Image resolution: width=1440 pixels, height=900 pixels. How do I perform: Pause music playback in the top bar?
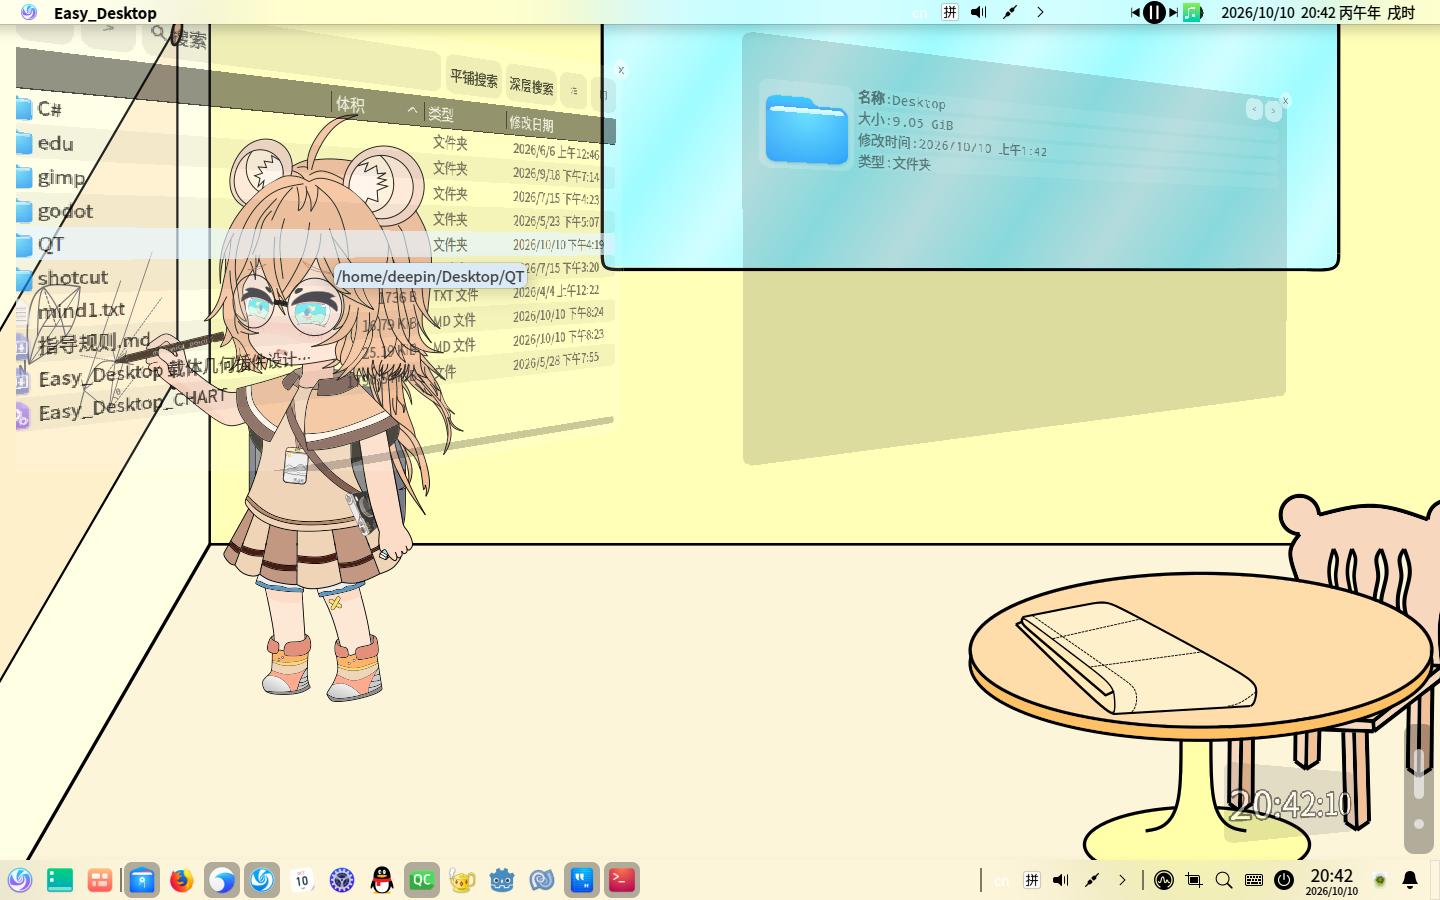(x=1154, y=12)
